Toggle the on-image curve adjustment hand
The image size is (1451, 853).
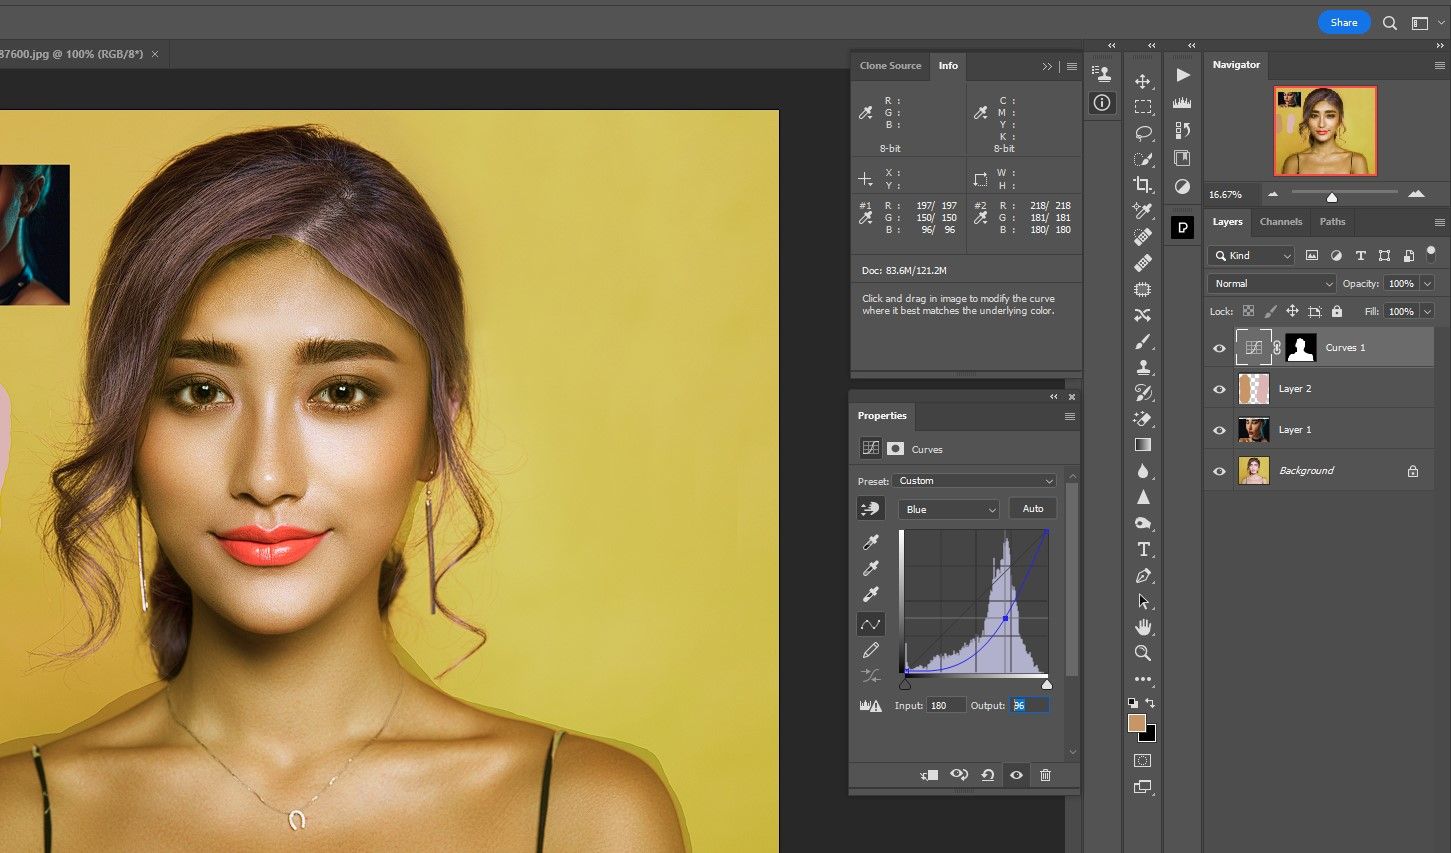pos(870,509)
